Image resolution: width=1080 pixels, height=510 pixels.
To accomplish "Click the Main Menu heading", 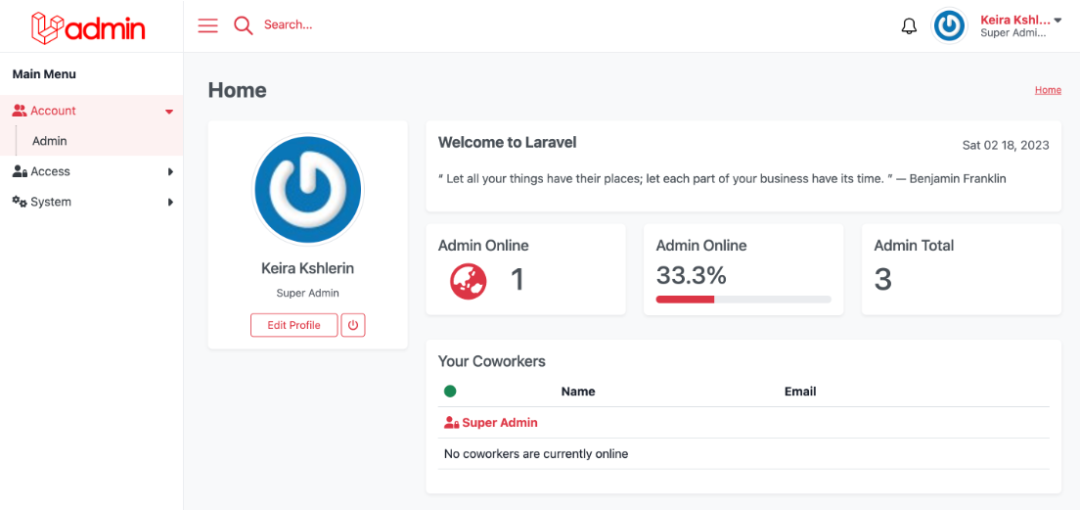I will (x=44, y=74).
